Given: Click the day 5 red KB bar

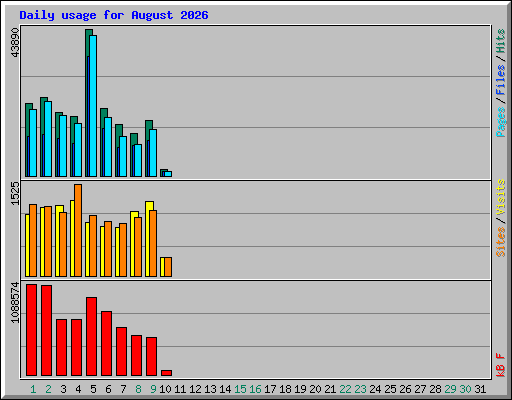Looking at the screenshot, I should tap(91, 336).
